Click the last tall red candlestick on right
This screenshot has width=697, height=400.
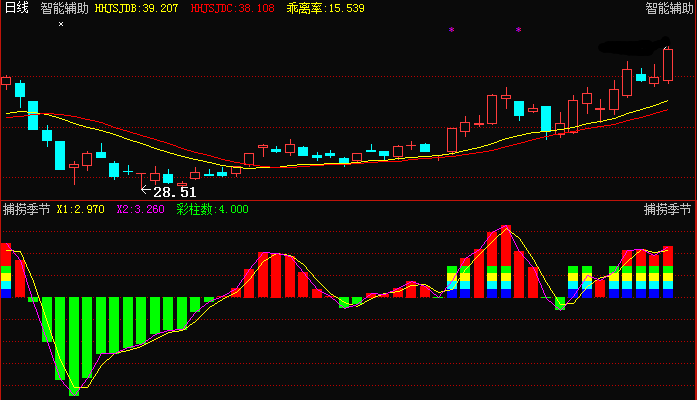pos(668,65)
